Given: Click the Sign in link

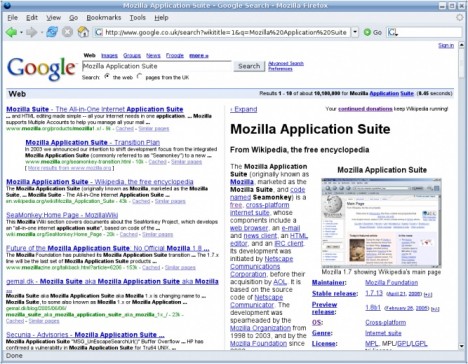Looking at the screenshot, I should tap(446, 45).
